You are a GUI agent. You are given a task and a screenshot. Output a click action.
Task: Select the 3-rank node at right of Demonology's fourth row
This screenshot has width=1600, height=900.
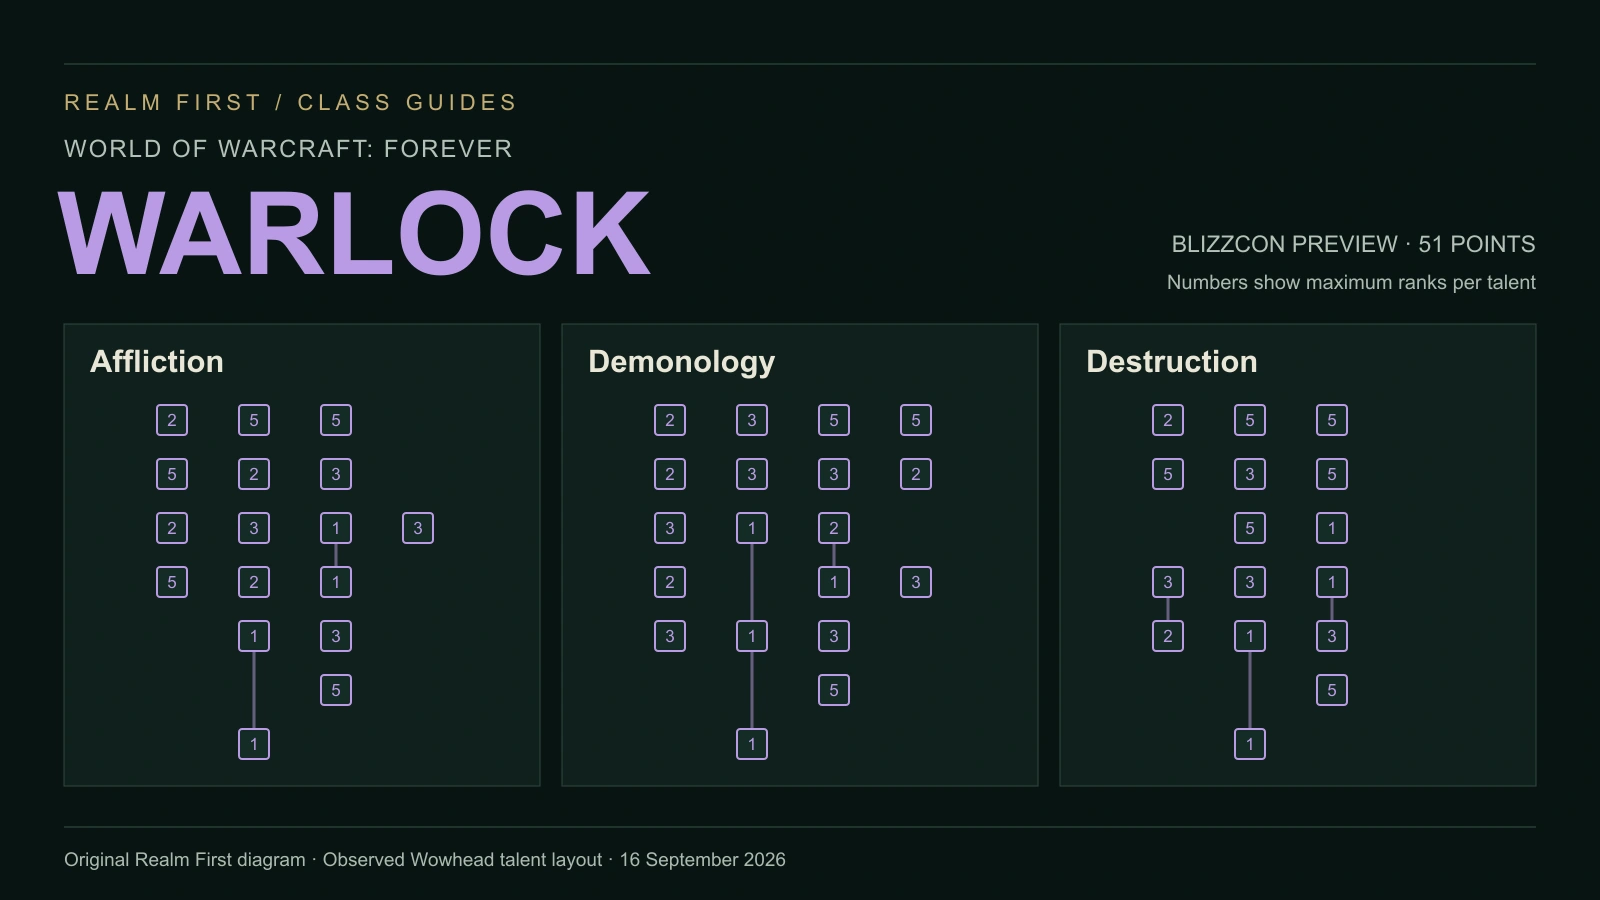(x=916, y=582)
